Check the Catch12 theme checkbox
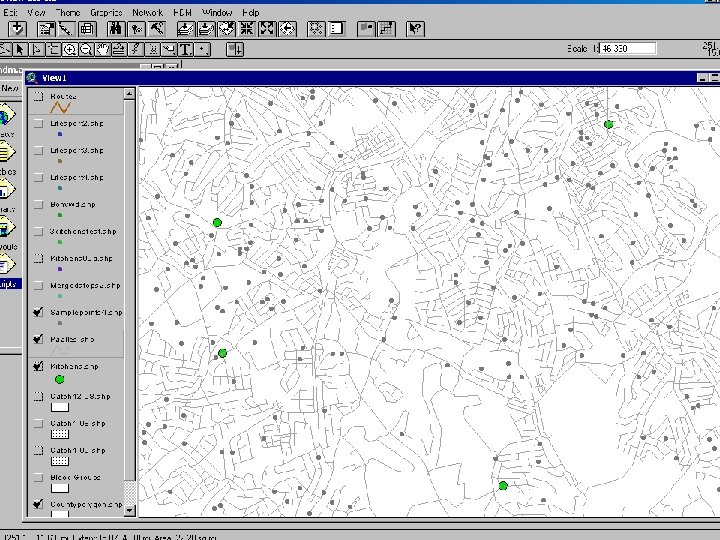Image resolution: width=720 pixels, height=540 pixels. (x=39, y=396)
